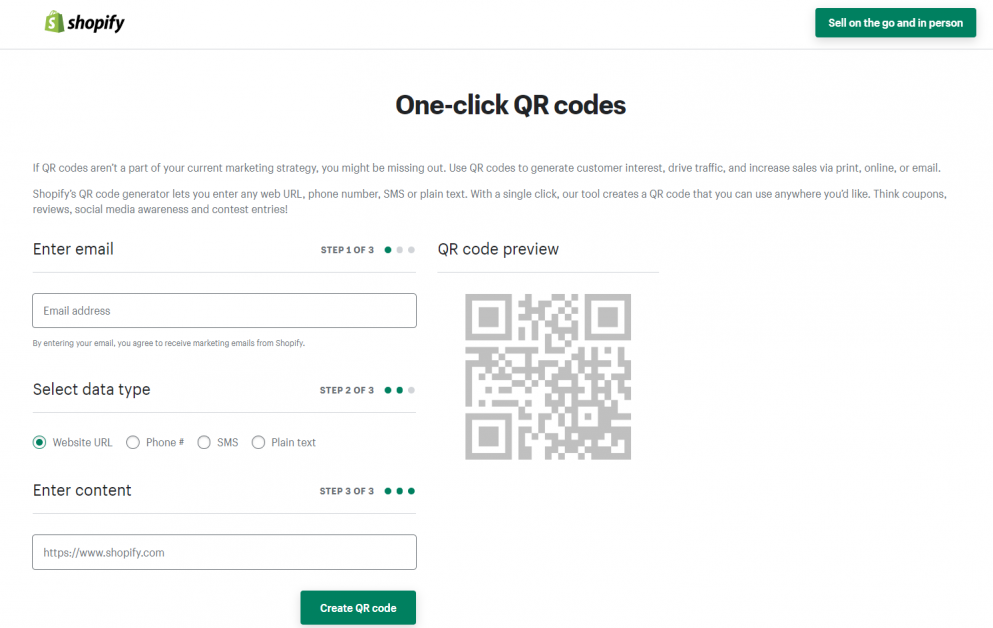The image size is (993, 628).
Task: Click the Create QR code button
Action: [x=357, y=607]
